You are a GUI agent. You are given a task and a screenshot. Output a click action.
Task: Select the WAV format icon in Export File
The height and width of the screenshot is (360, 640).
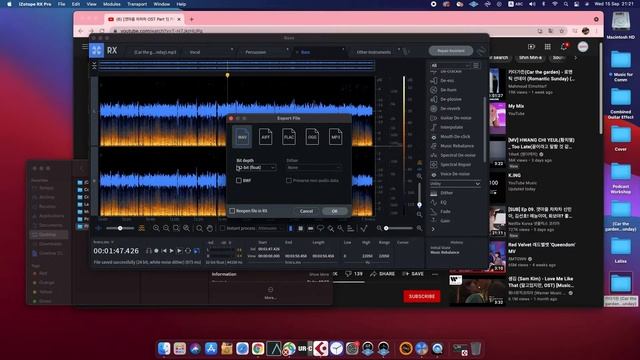(242, 137)
